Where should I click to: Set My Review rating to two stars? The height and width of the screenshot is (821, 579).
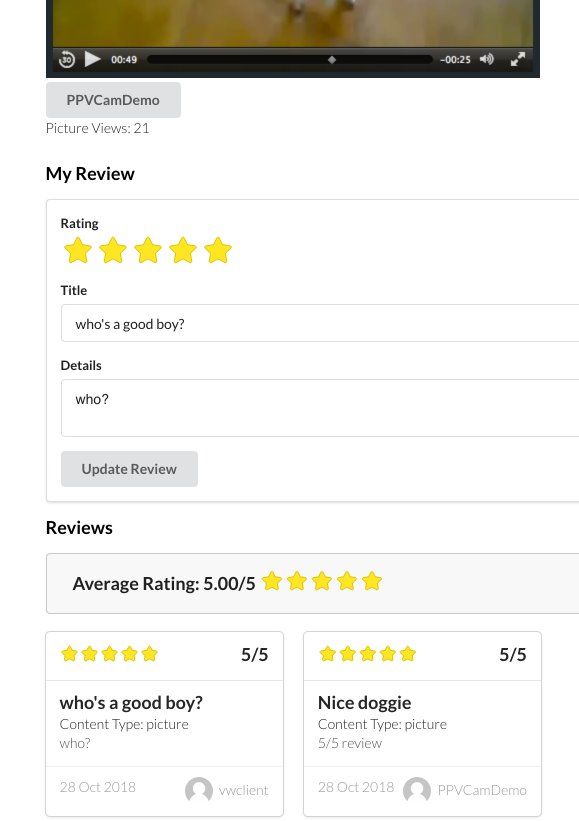tap(113, 250)
